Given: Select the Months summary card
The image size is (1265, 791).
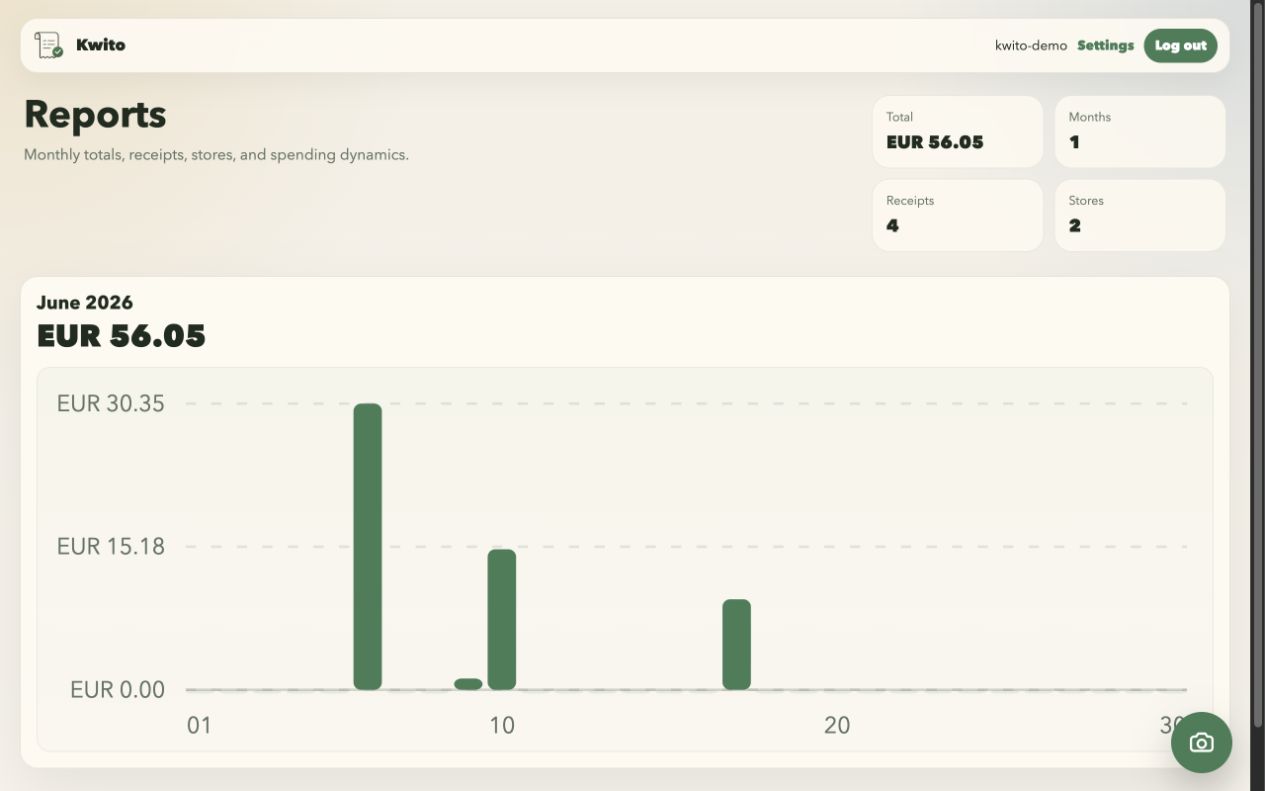Looking at the screenshot, I should point(1140,131).
